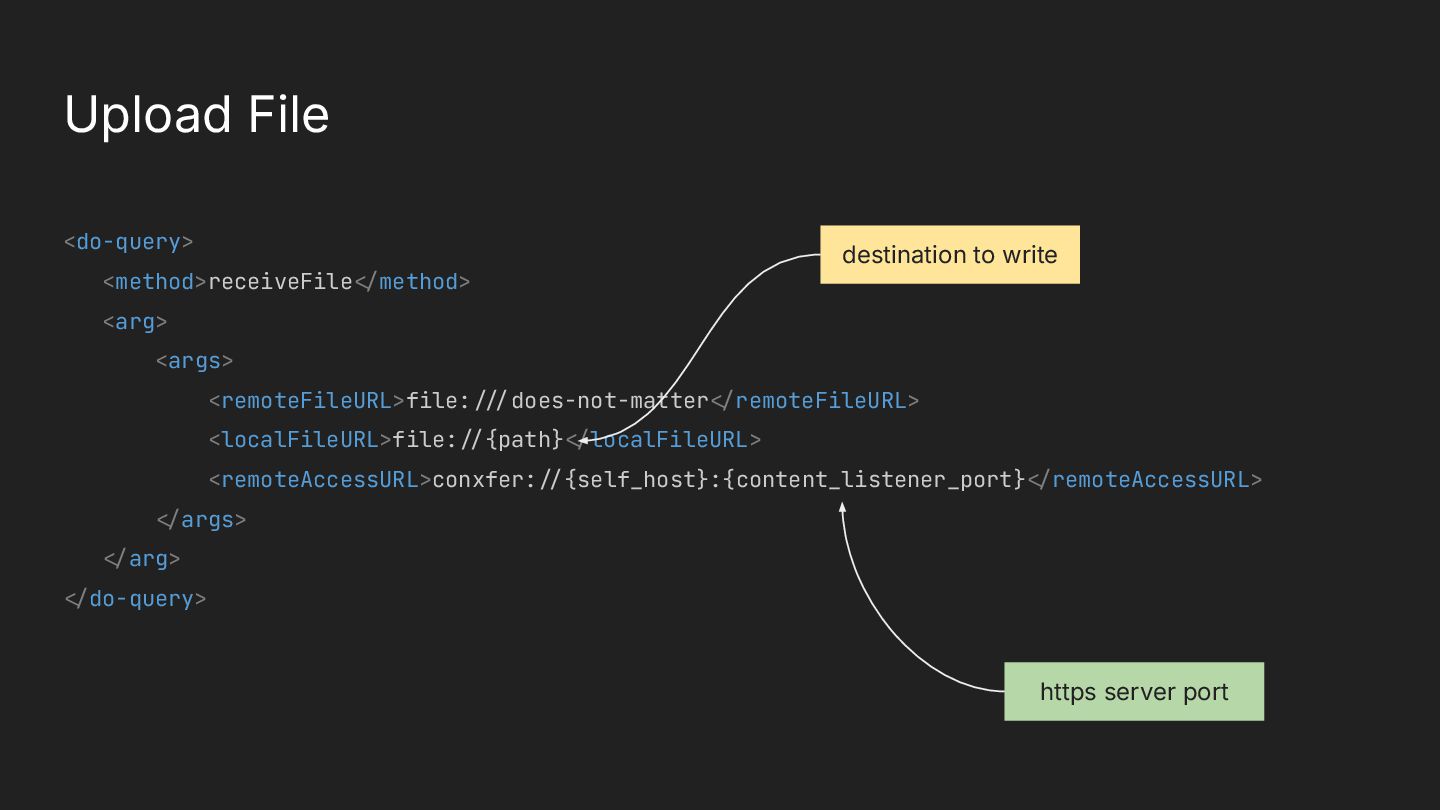Click the closing remoteFileURL tag
This screenshot has width=1440, height=810.
814,401
